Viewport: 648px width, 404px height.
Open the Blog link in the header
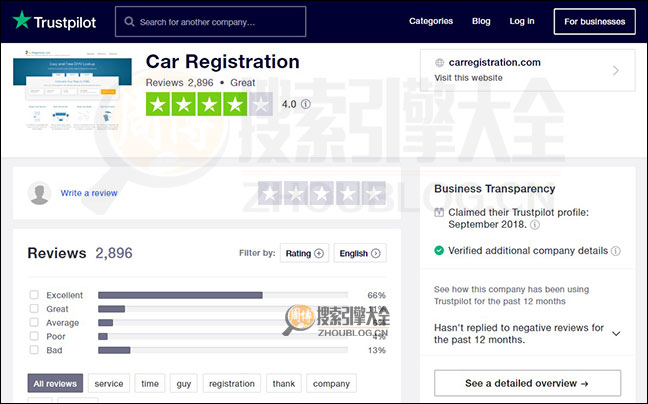tap(481, 21)
